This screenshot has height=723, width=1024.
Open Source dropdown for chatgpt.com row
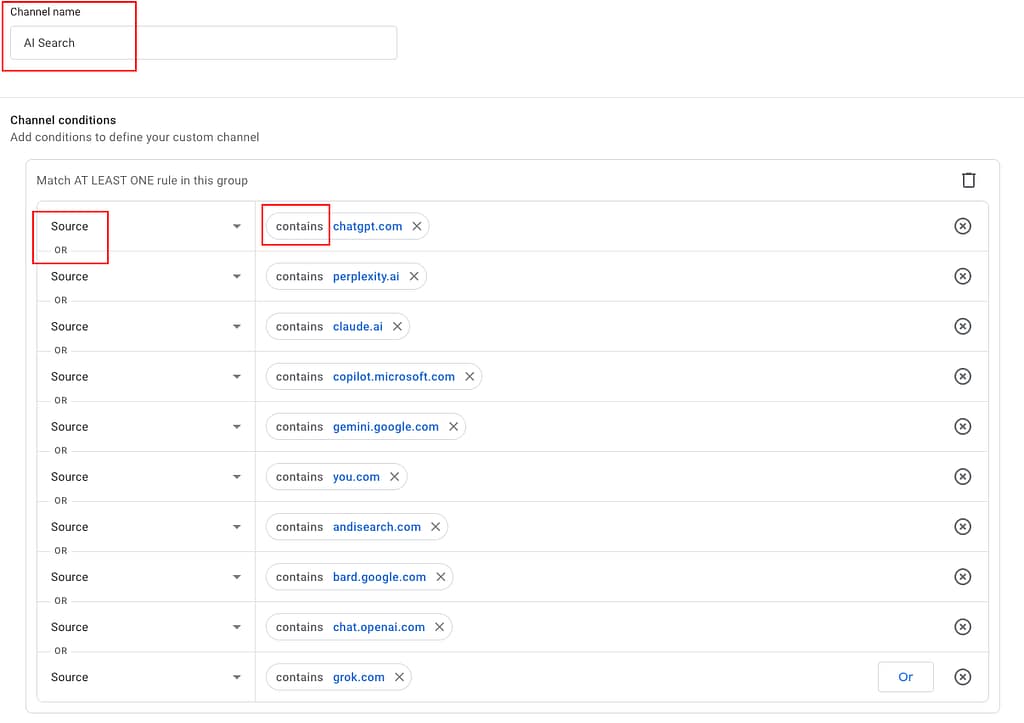point(146,226)
